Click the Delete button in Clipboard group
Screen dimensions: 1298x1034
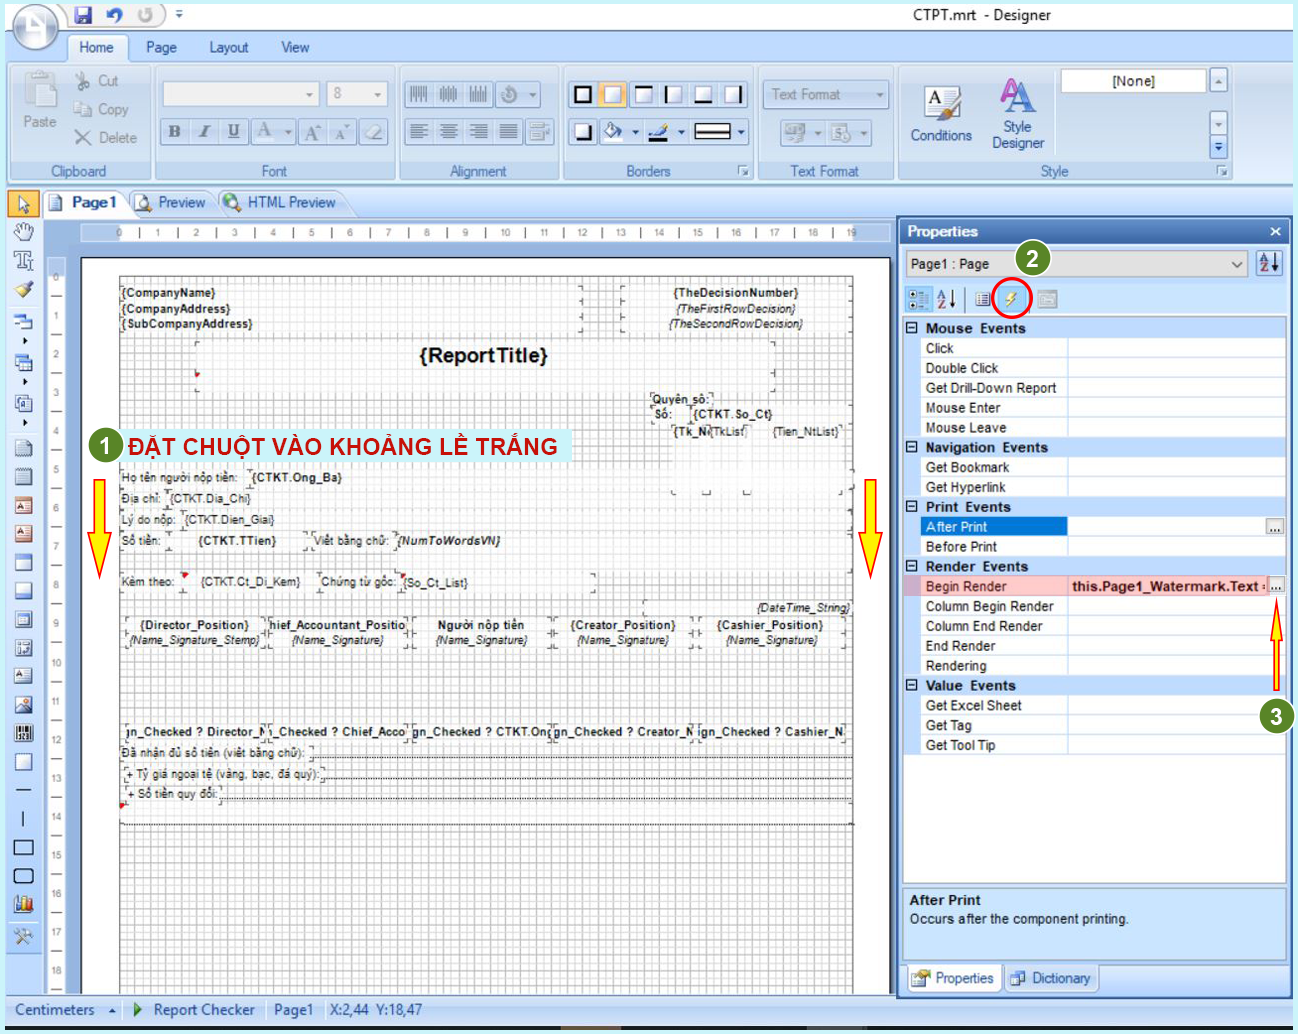pos(105,138)
